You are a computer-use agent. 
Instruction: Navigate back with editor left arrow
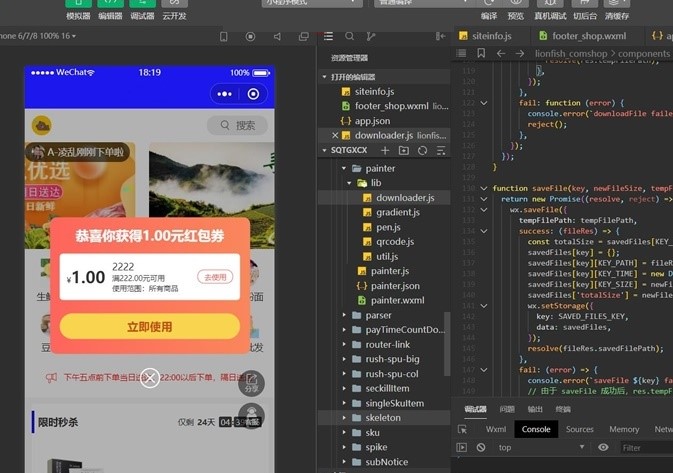coord(500,54)
